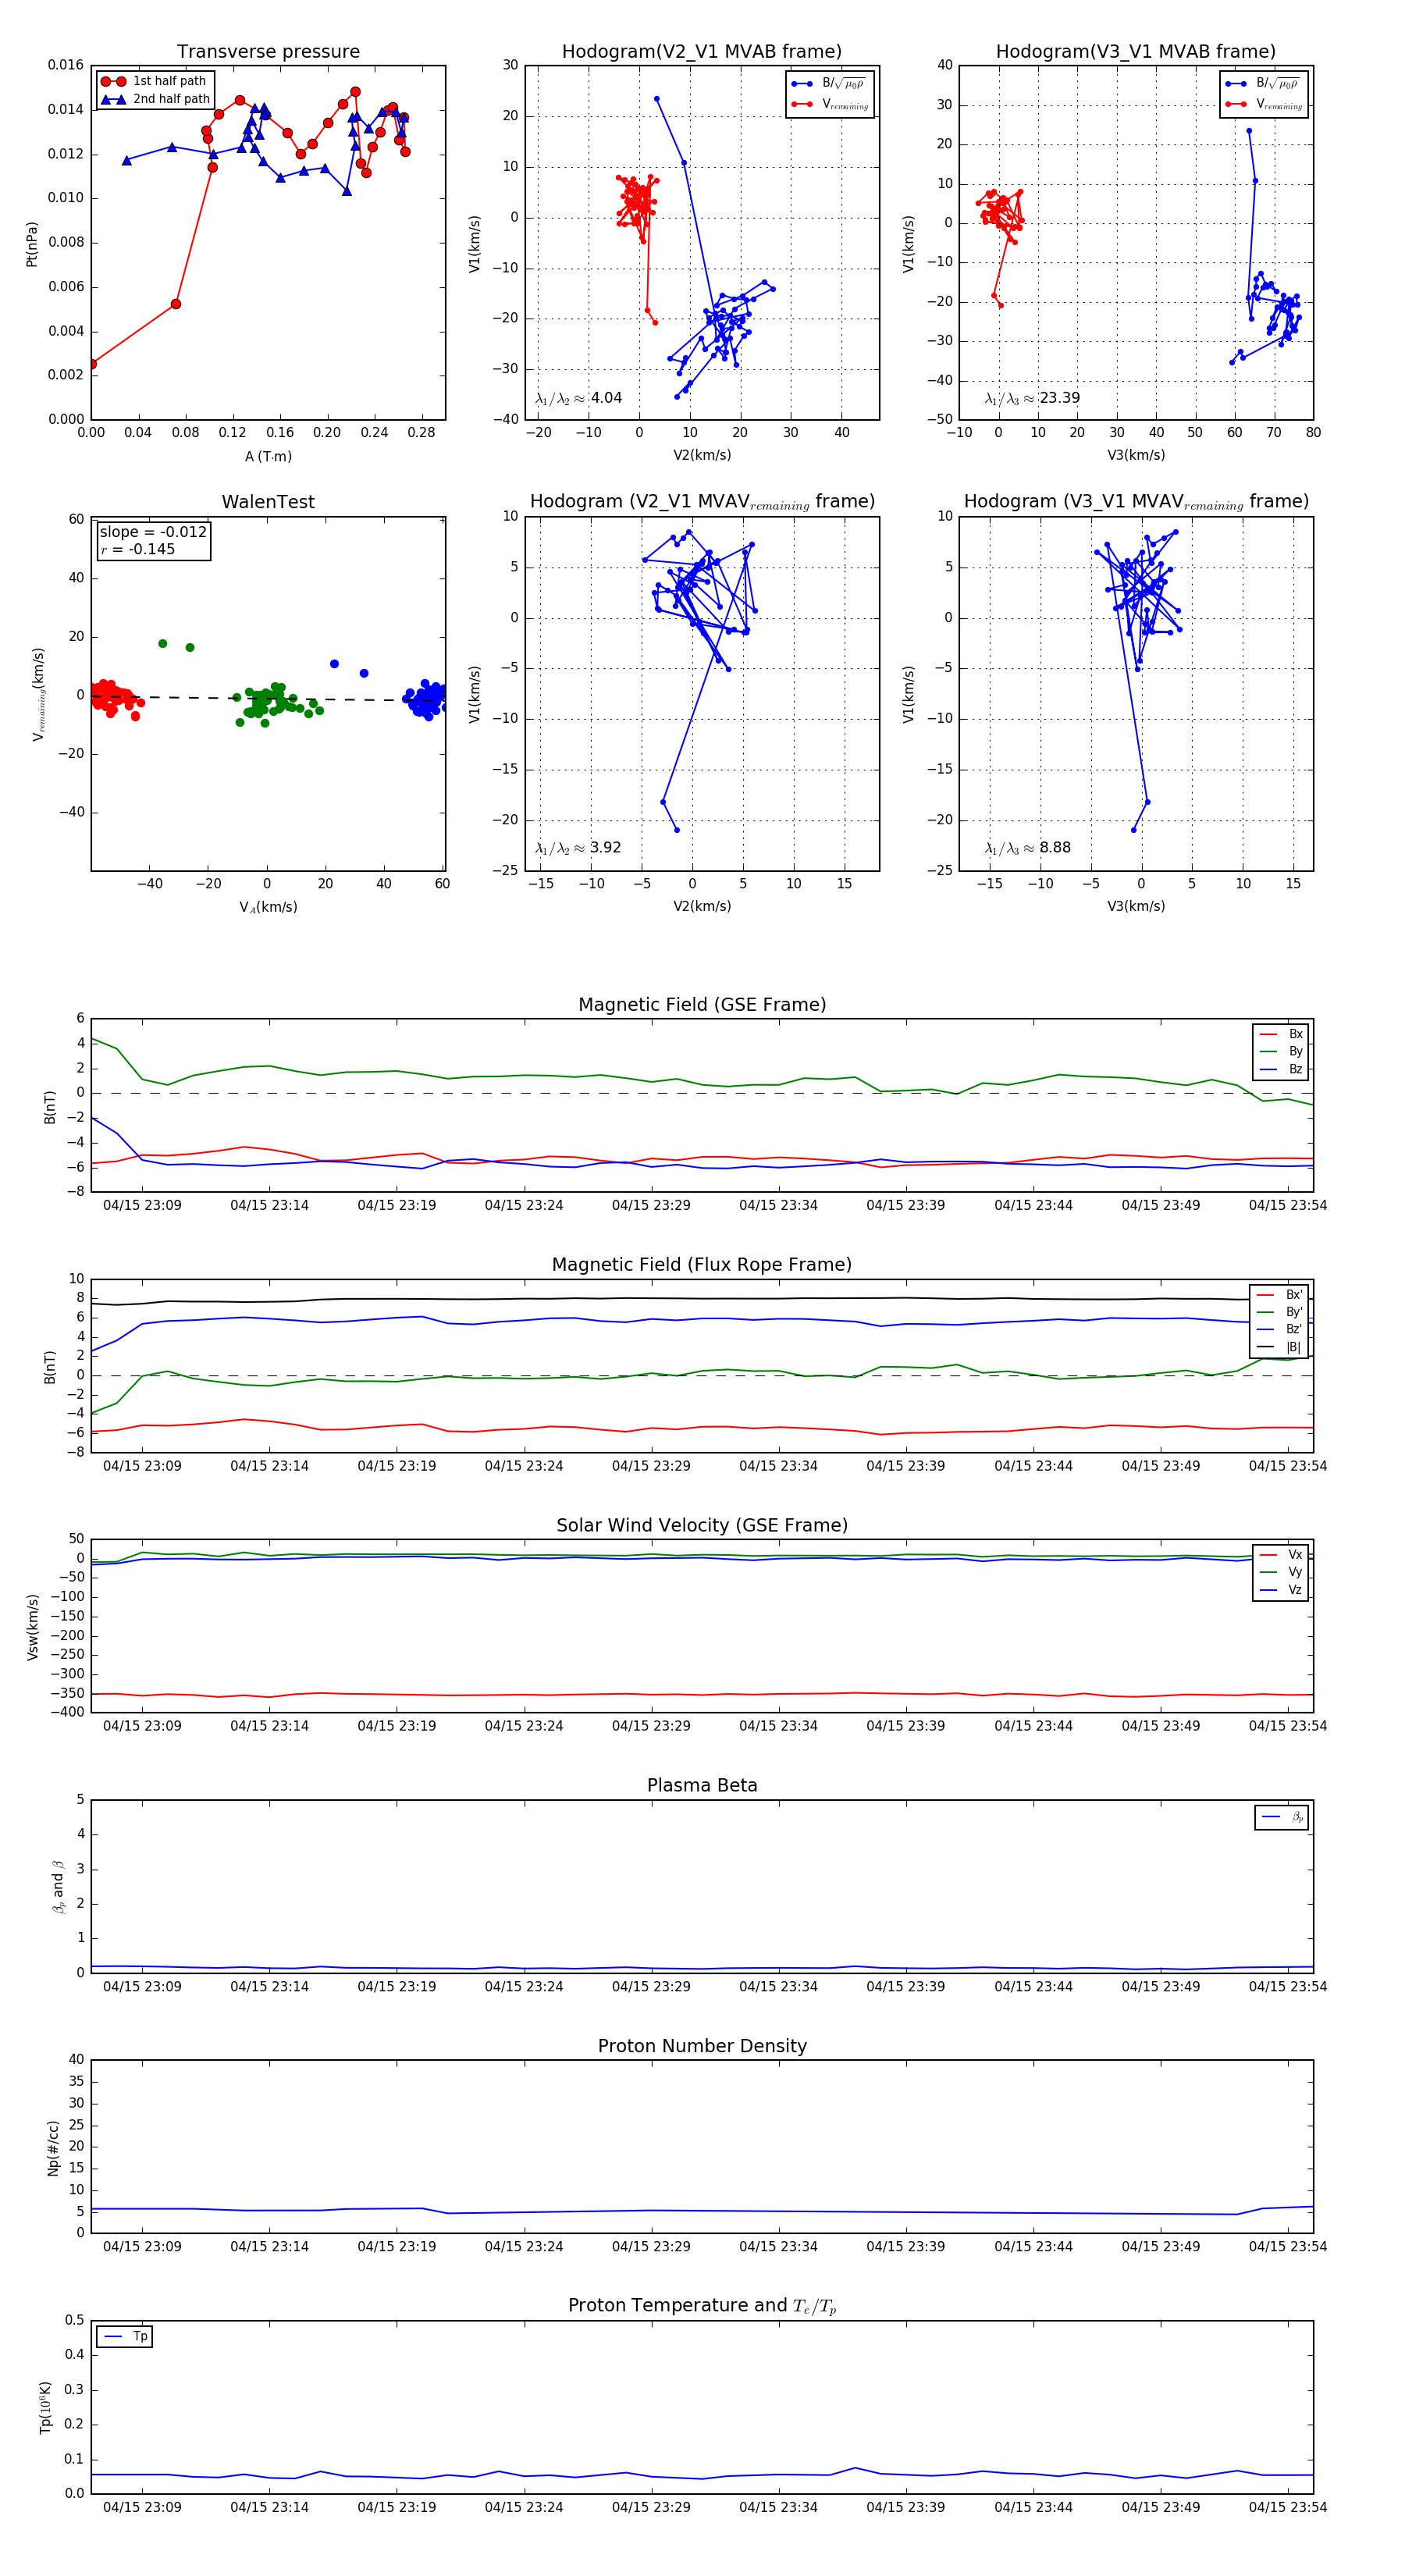Select the '|B|' legend entry
Image resolution: width=1405 pixels, height=2576 pixels.
coord(1280,1347)
